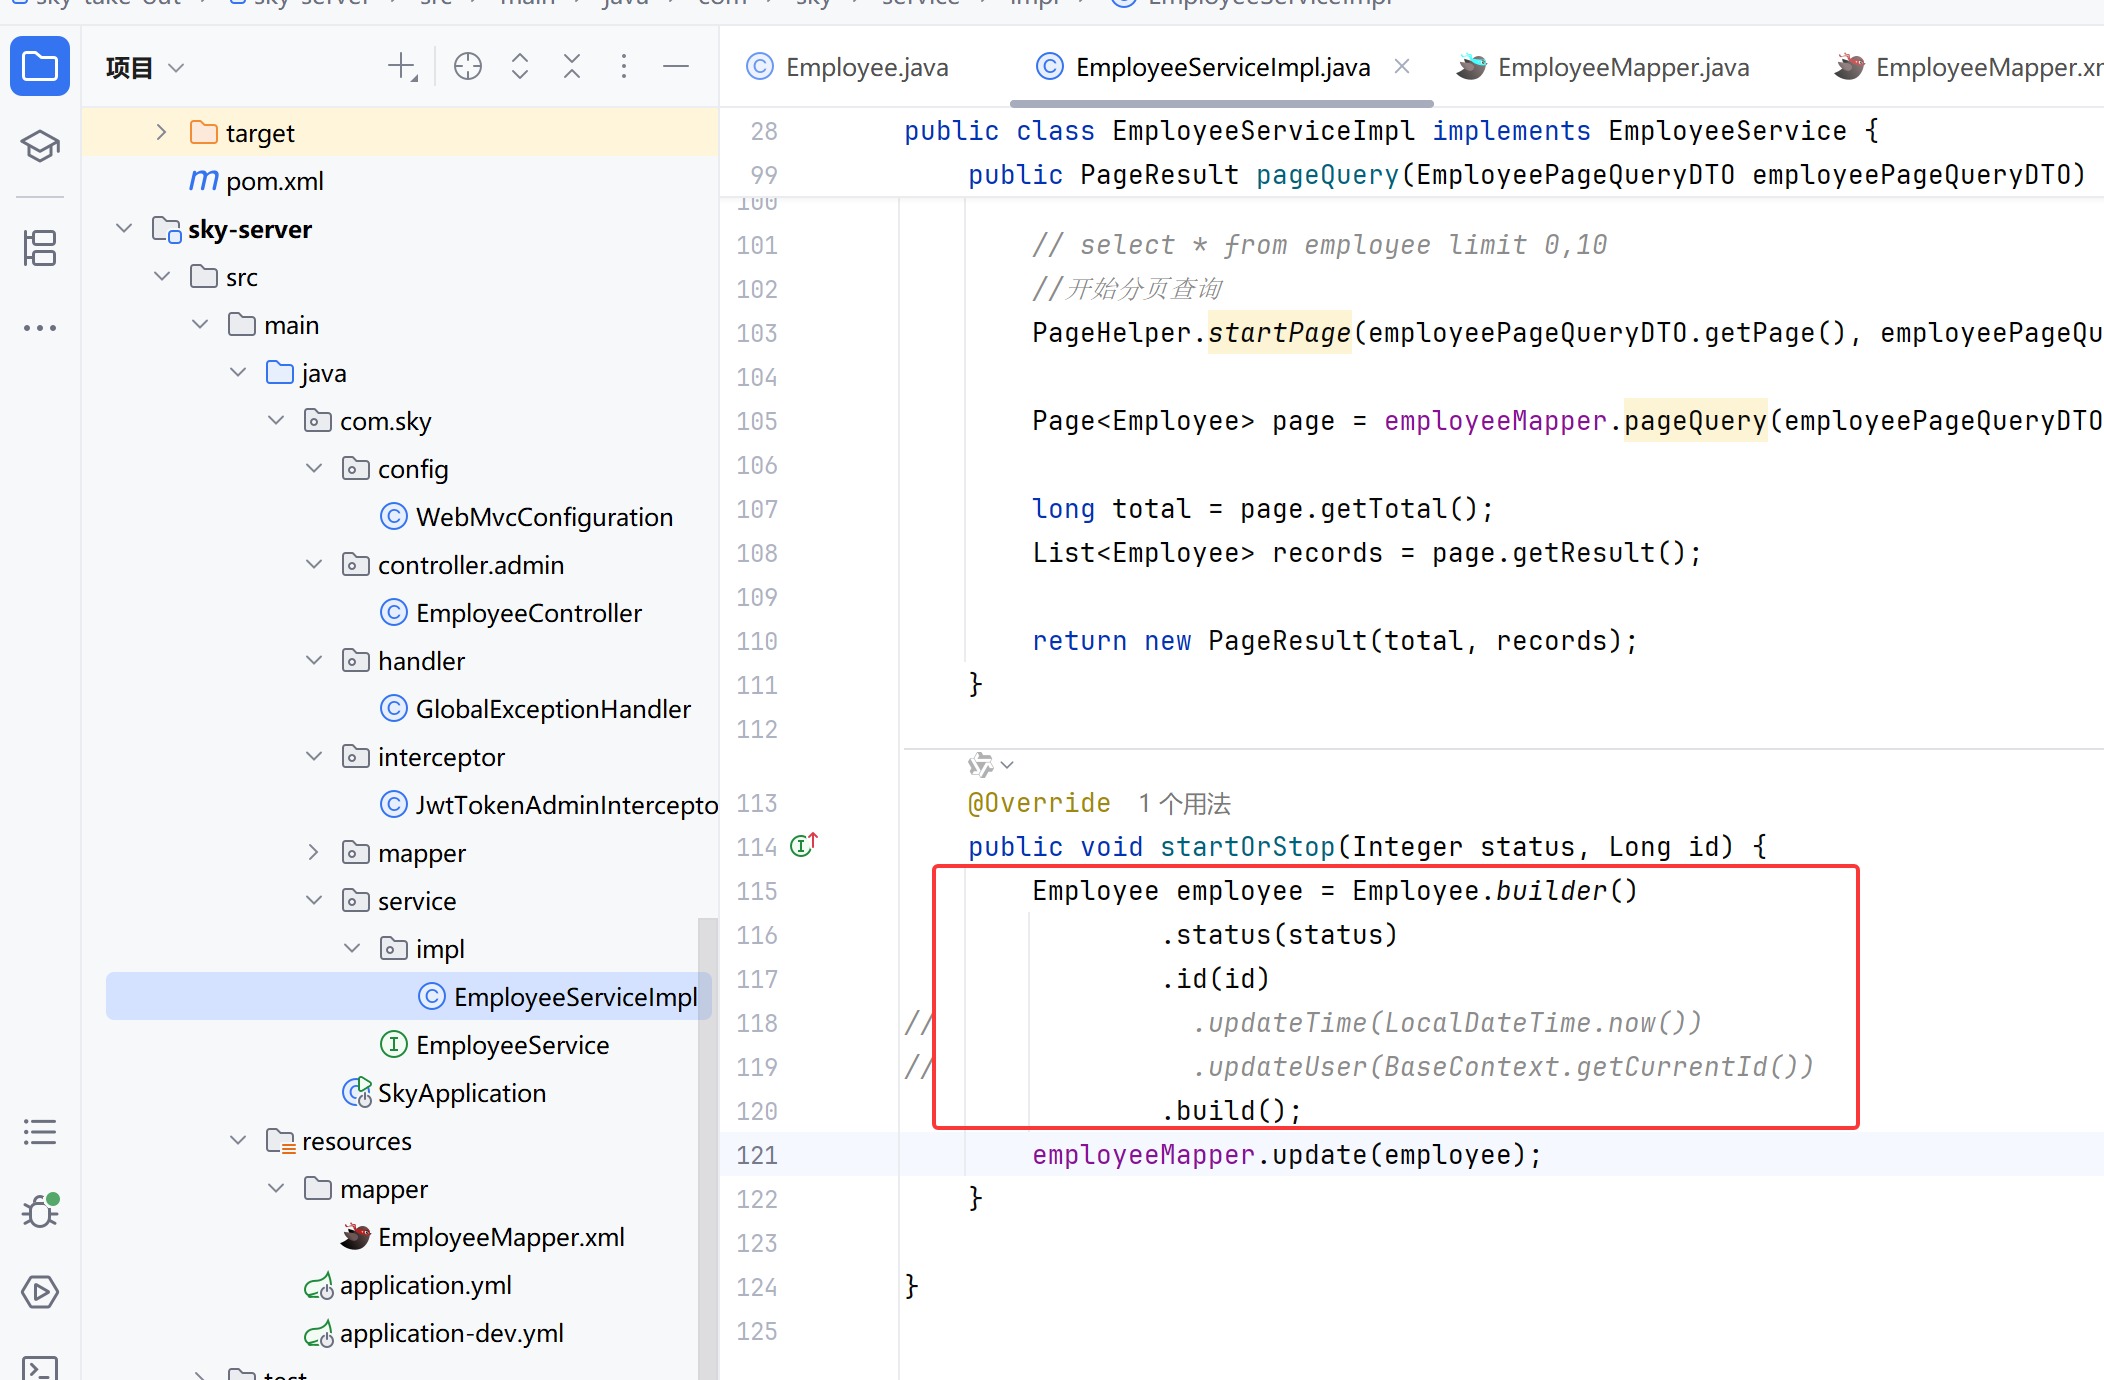Select EmployeeService interface

[x=495, y=1045]
